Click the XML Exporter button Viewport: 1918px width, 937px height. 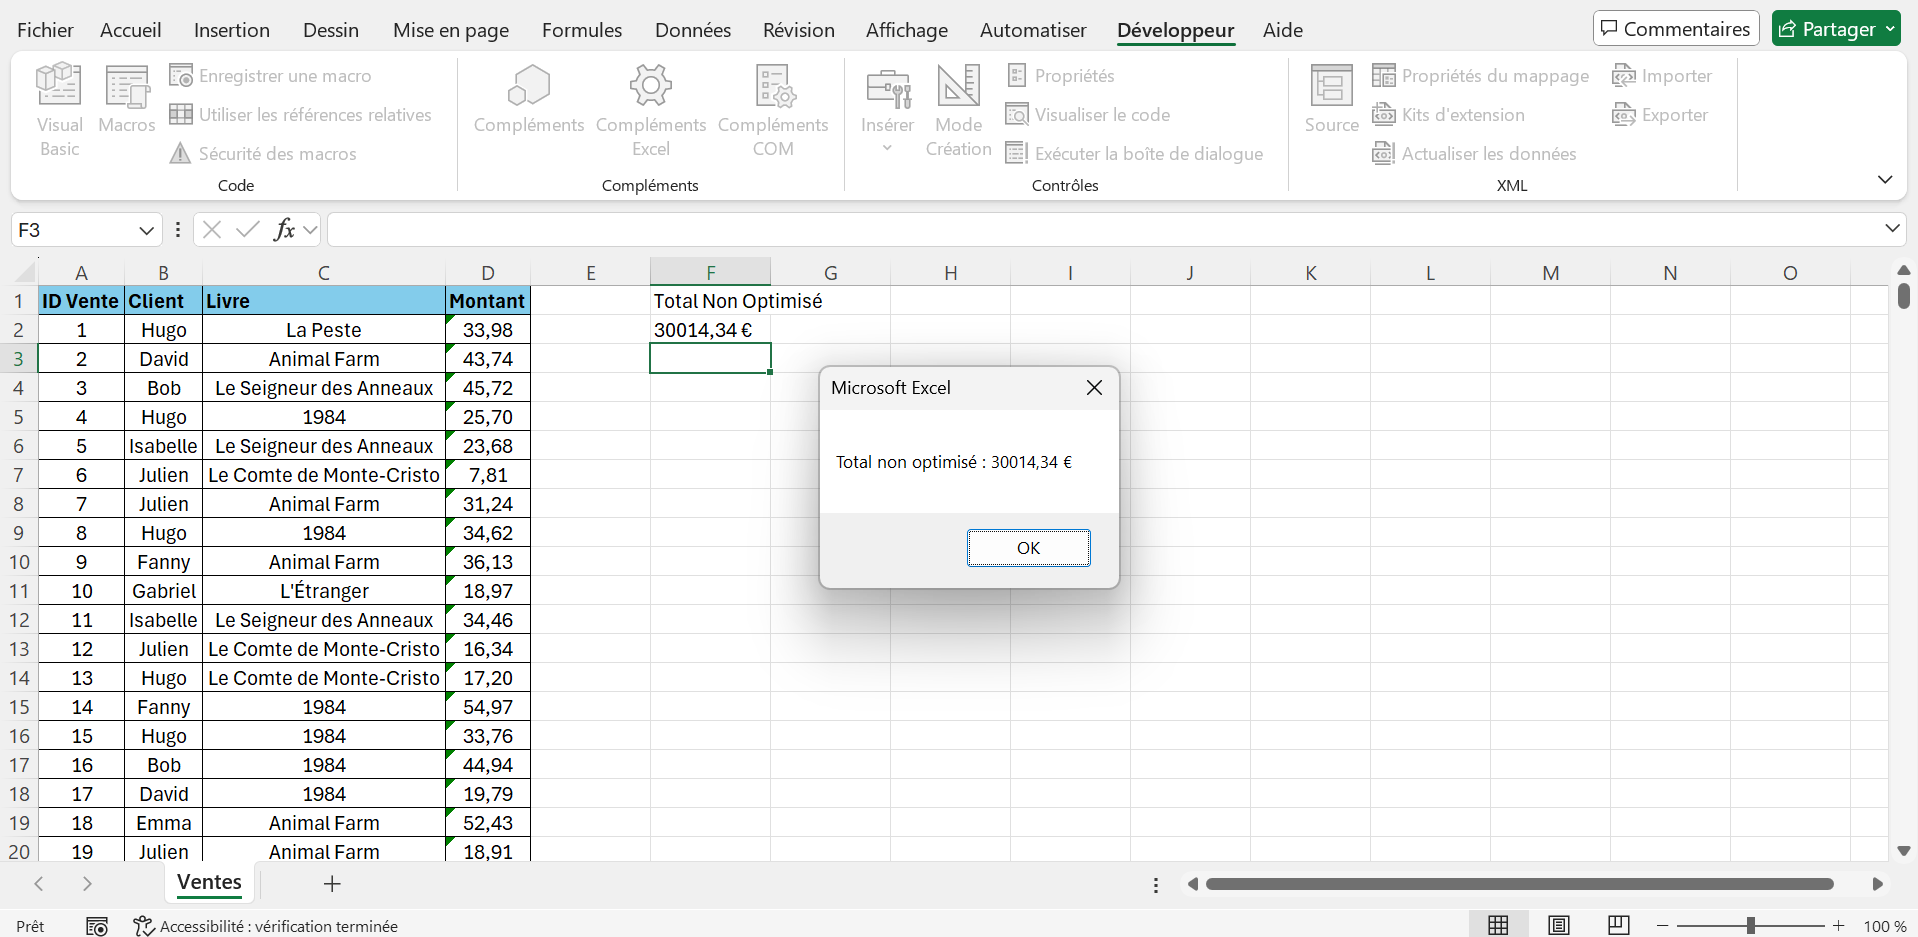click(1660, 115)
